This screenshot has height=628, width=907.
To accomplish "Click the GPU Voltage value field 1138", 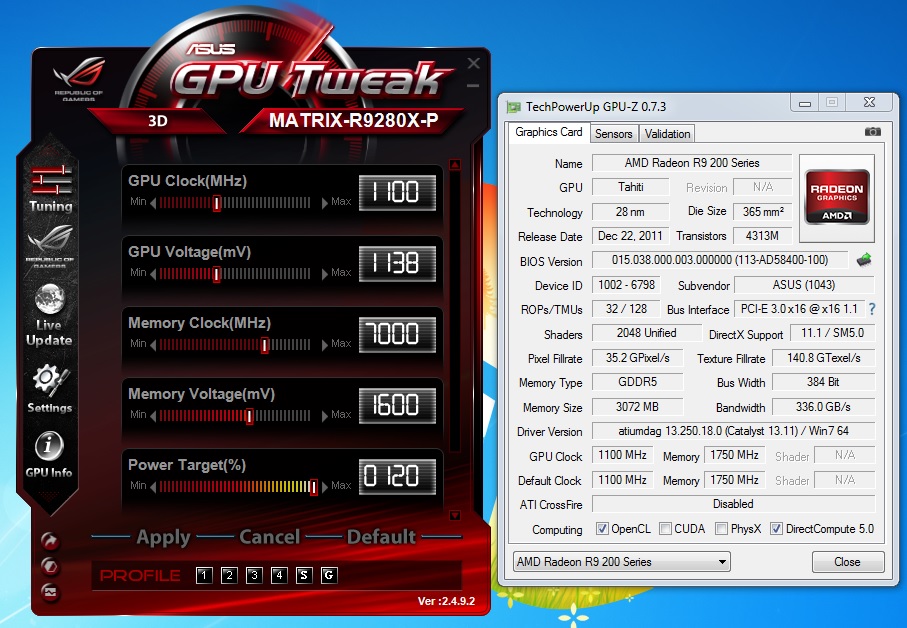I will [x=397, y=264].
